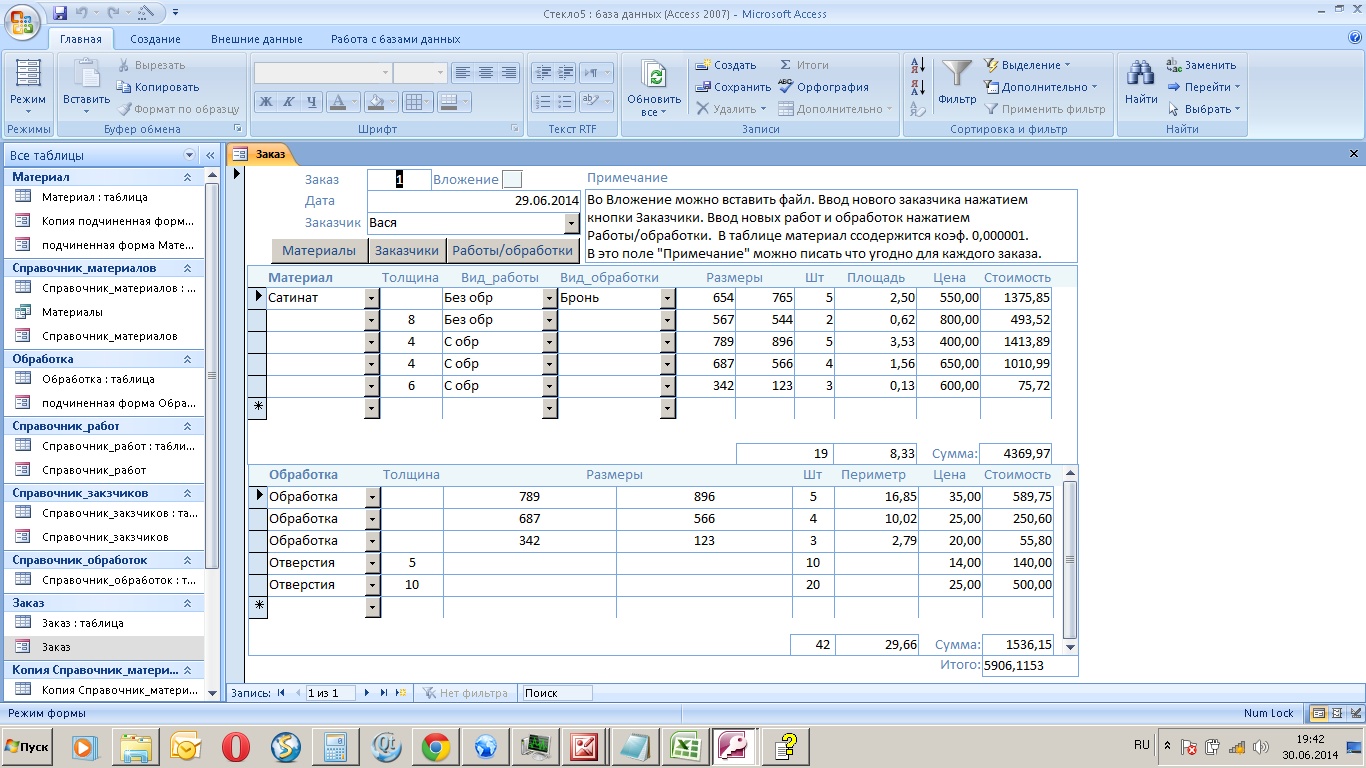Collapse the Обработка group

click(187, 359)
